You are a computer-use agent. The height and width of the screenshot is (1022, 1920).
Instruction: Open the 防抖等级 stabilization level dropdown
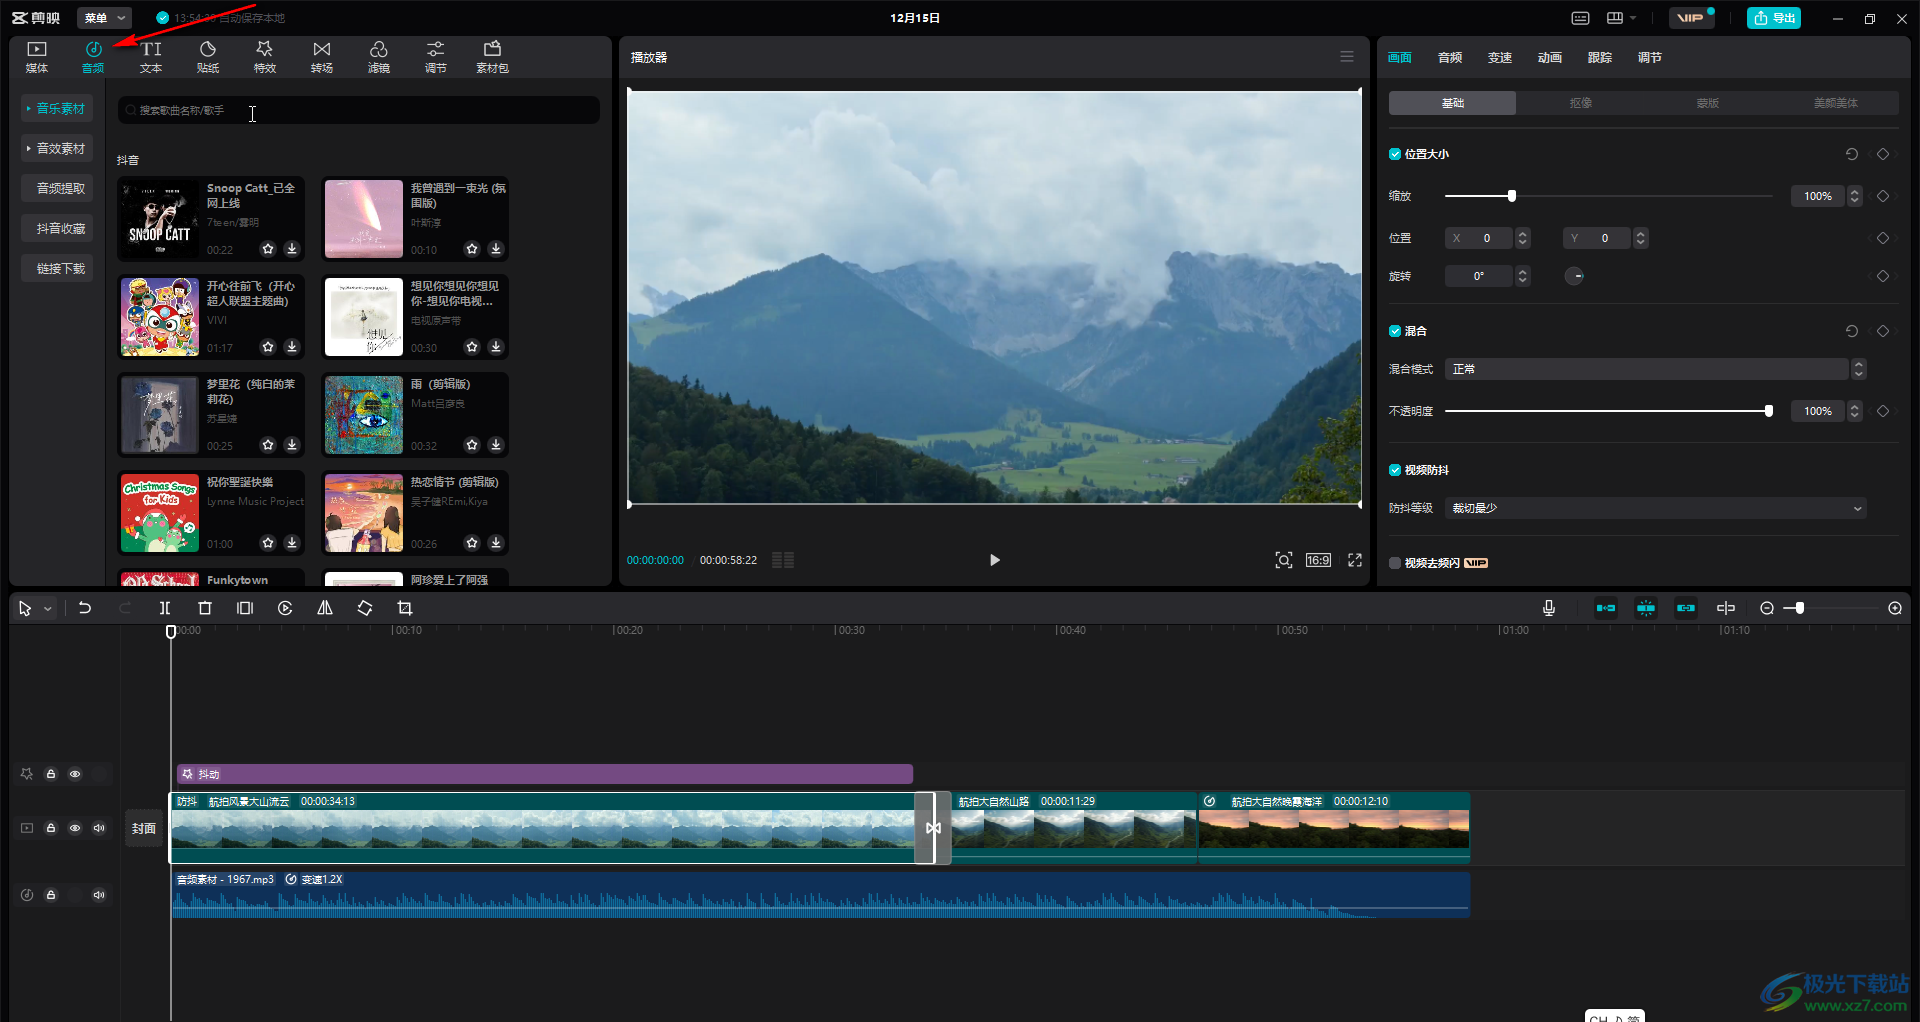(1656, 508)
